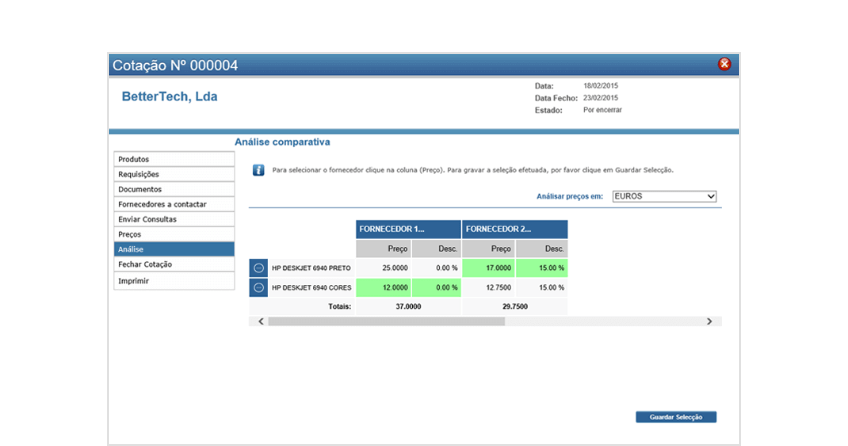Click the total 29.7500
Image resolution: width=848 pixels, height=446 pixels.
pyautogui.click(x=515, y=307)
